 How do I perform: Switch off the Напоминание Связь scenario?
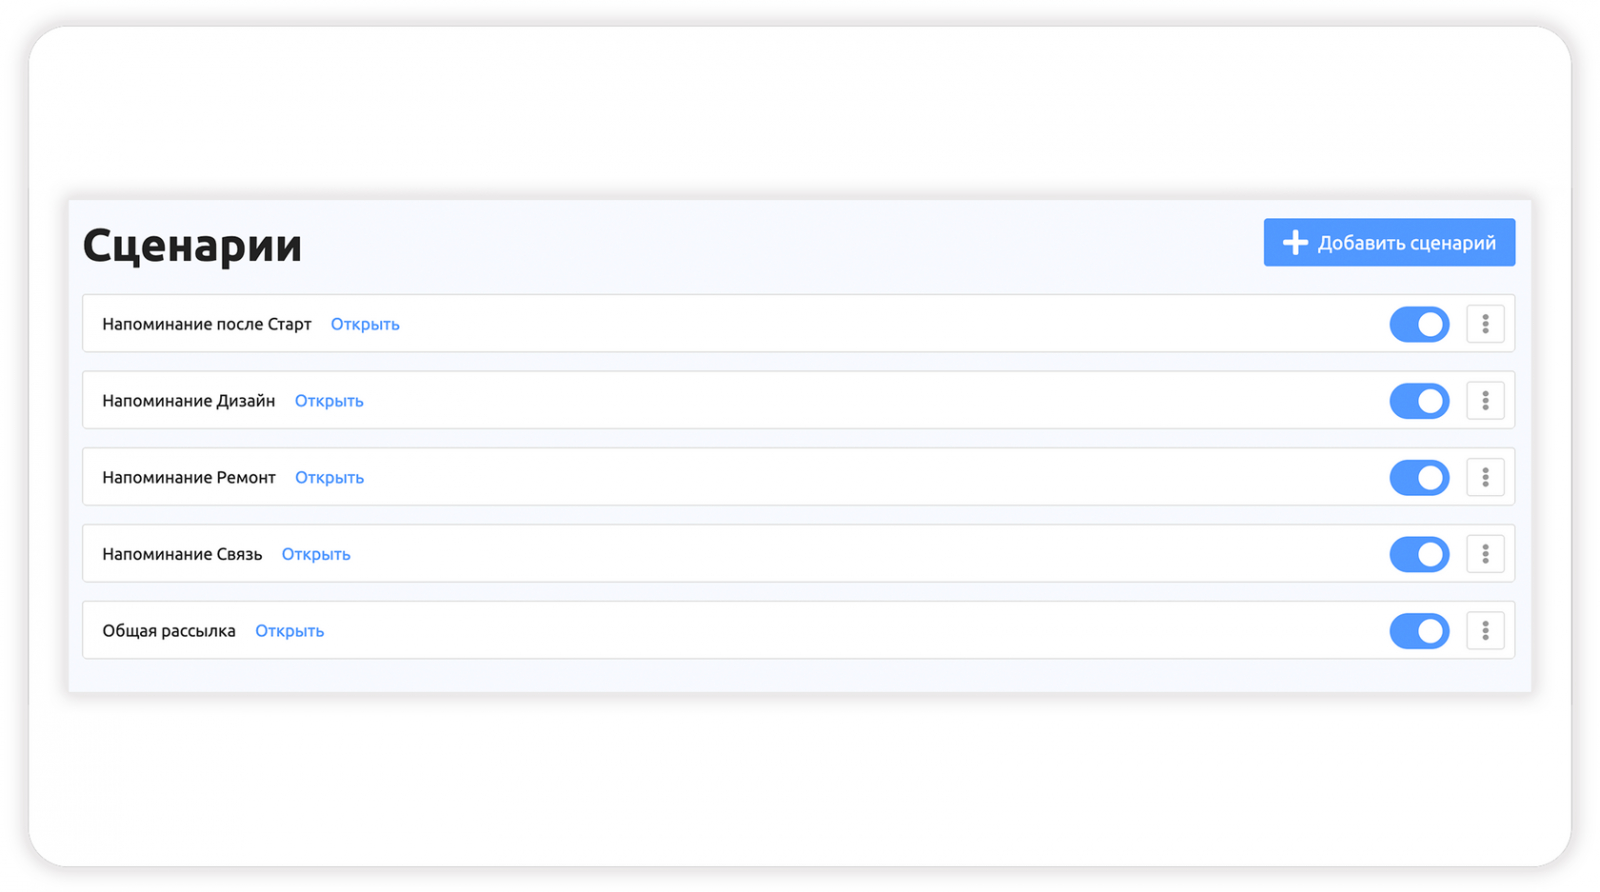(x=1419, y=554)
